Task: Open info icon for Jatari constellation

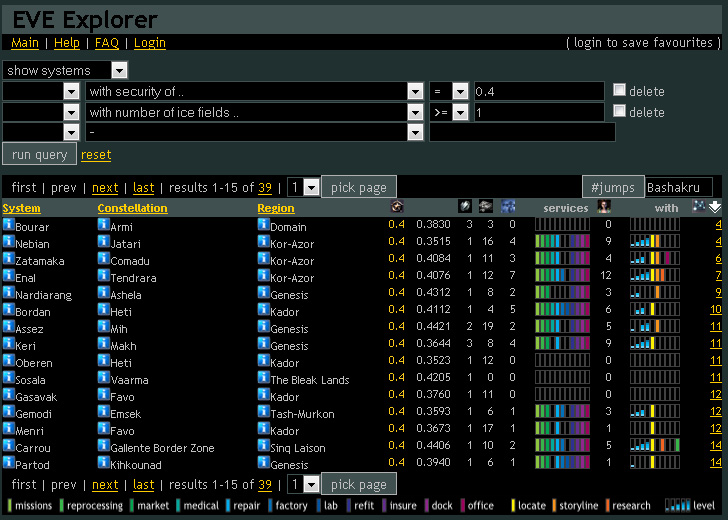Action: coord(104,241)
